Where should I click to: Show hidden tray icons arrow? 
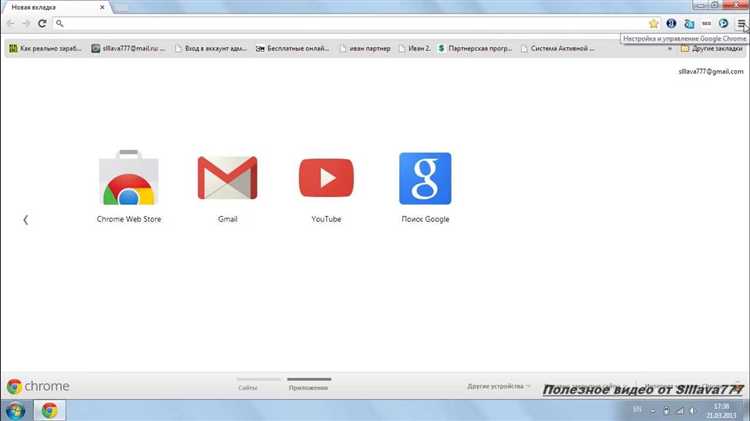[652, 411]
